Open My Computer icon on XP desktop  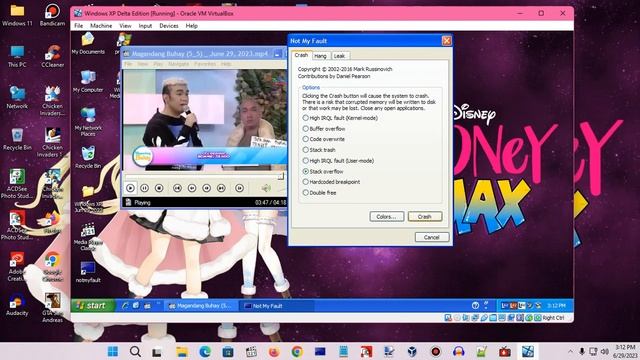tap(88, 81)
